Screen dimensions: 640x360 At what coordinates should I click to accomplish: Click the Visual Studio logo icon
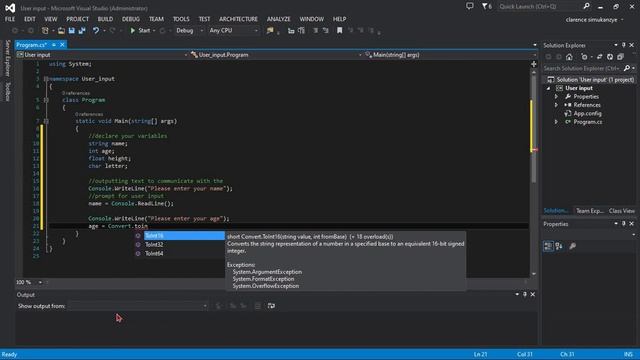(10, 8)
